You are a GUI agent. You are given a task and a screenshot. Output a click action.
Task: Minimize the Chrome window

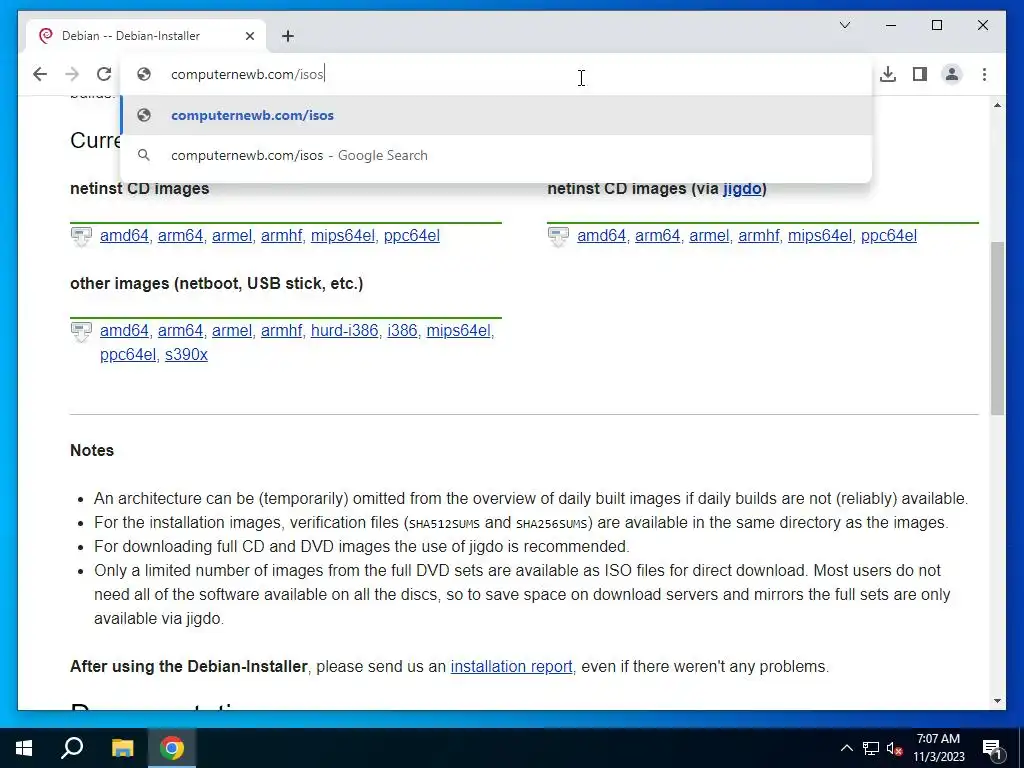click(x=891, y=25)
